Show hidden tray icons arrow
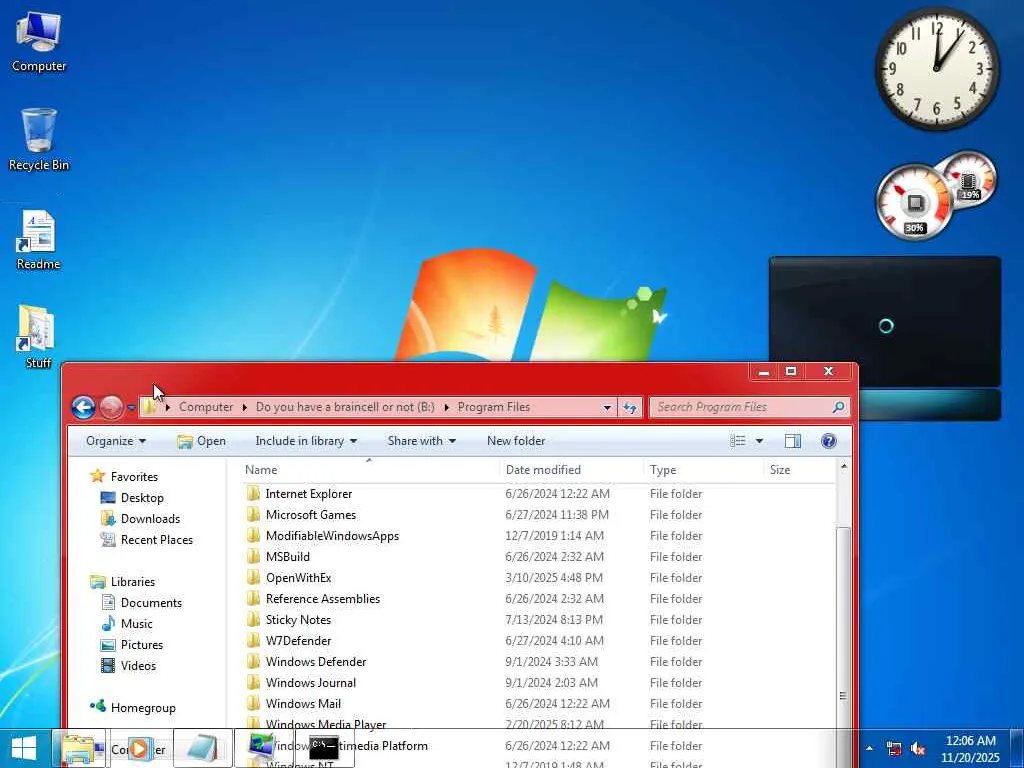 [x=869, y=748]
